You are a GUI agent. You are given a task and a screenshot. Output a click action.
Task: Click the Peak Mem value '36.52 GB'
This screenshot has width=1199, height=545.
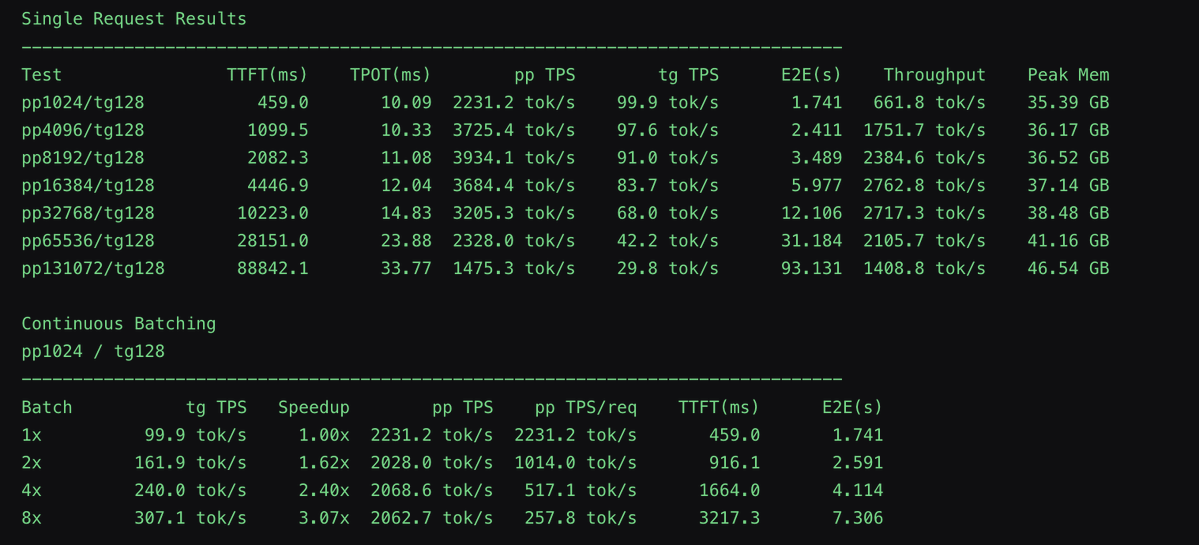[1068, 157]
